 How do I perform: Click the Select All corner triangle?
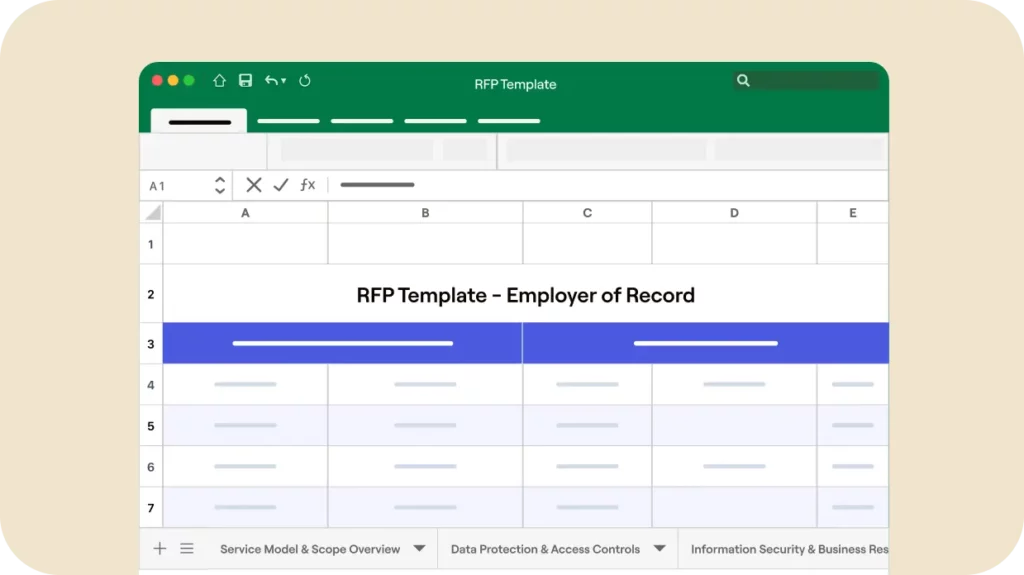tap(152, 213)
